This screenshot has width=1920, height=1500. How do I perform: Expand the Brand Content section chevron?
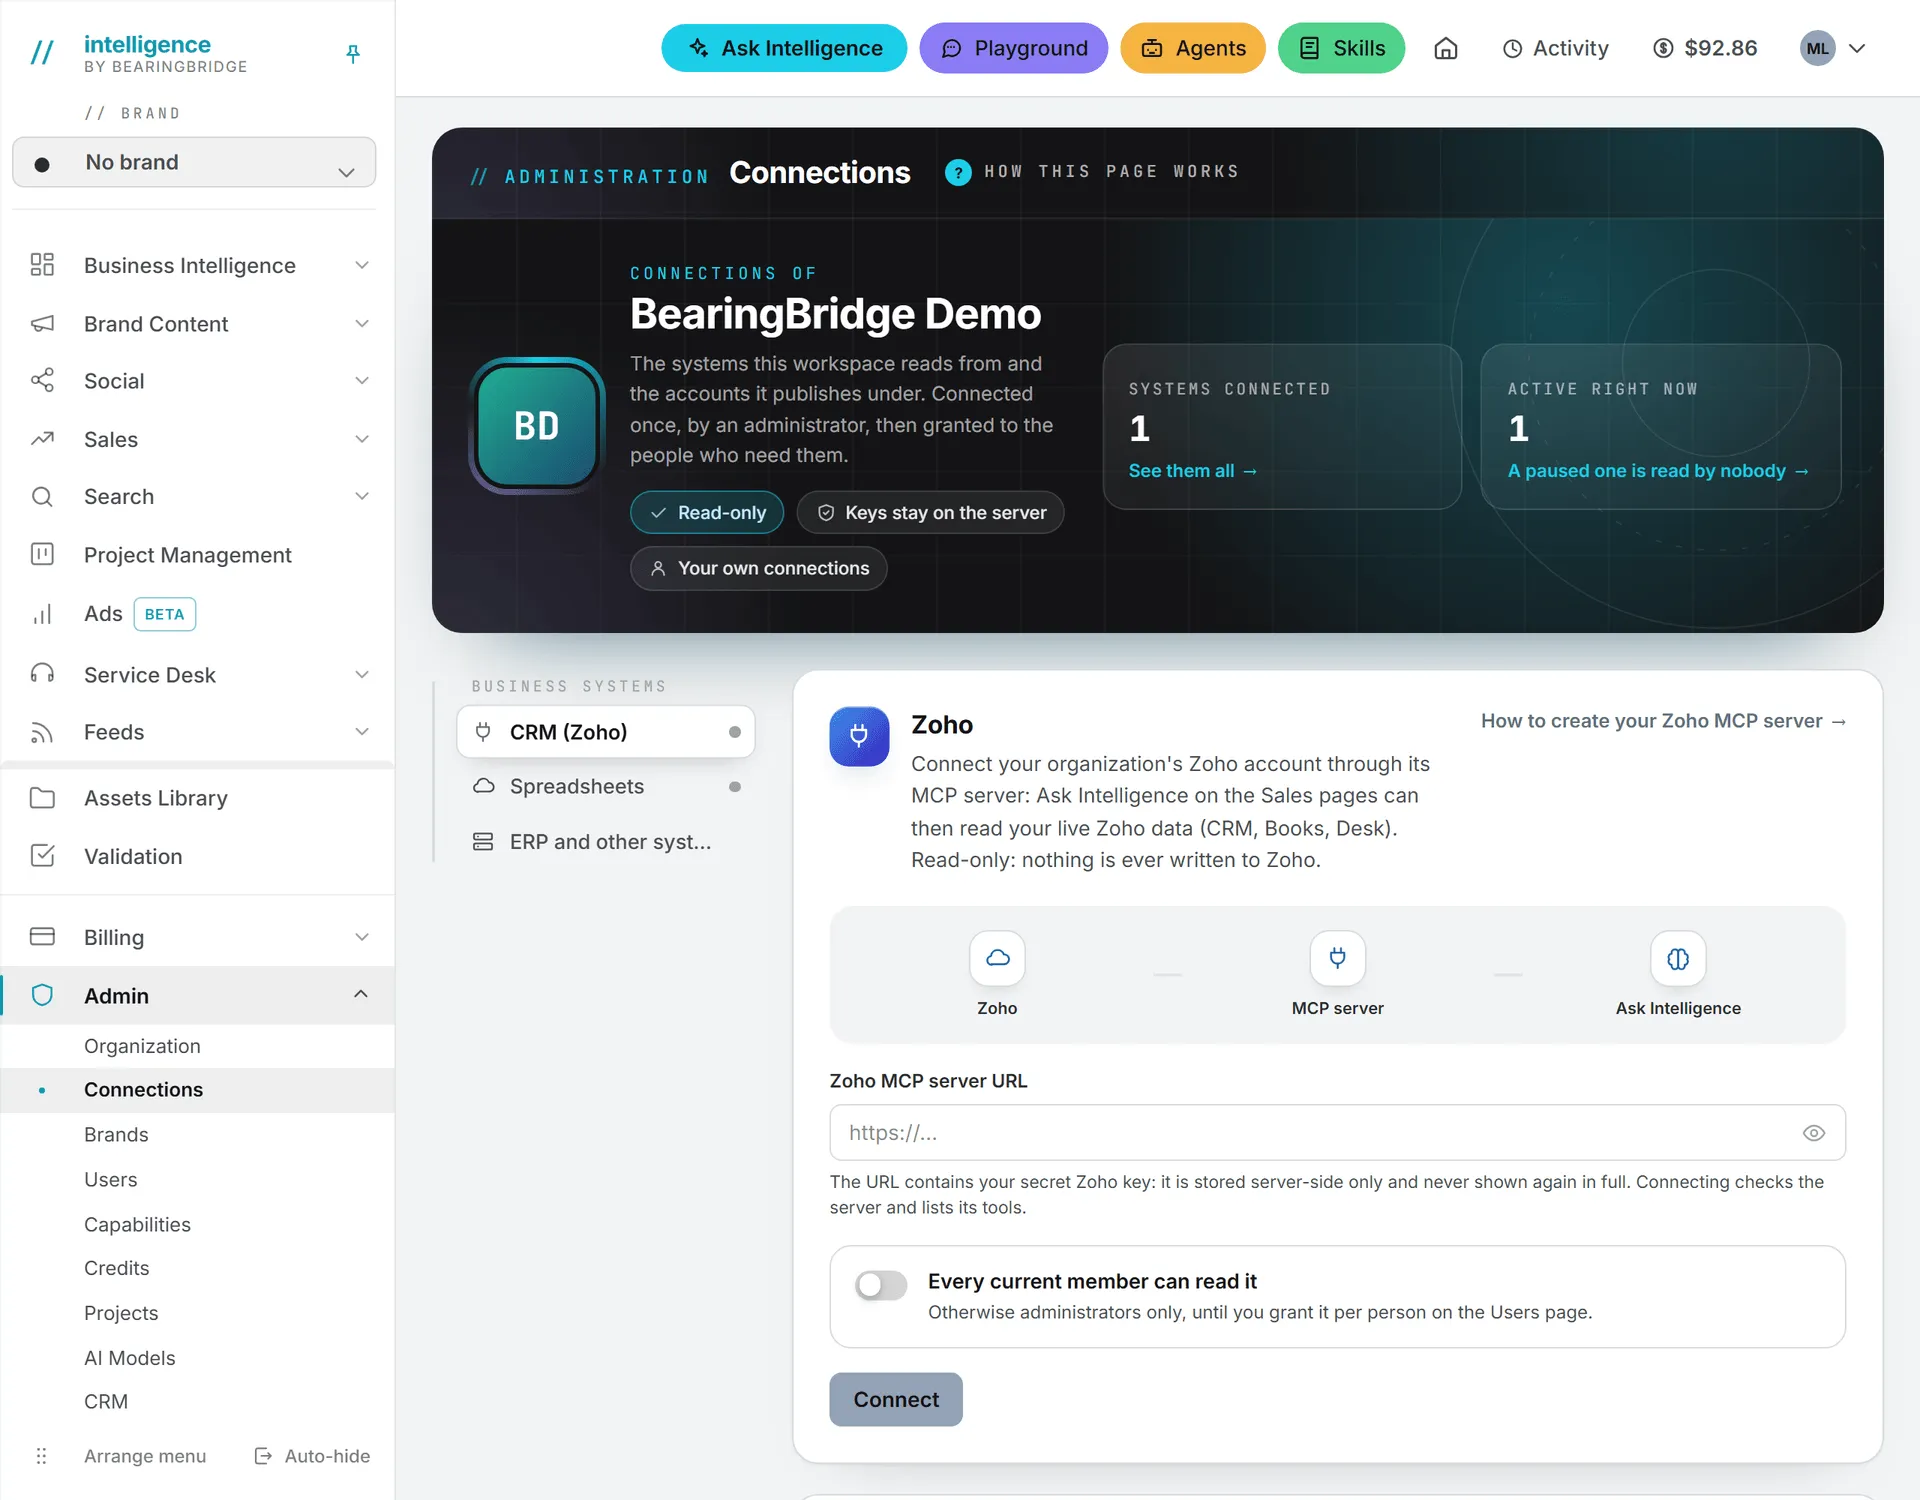point(362,323)
